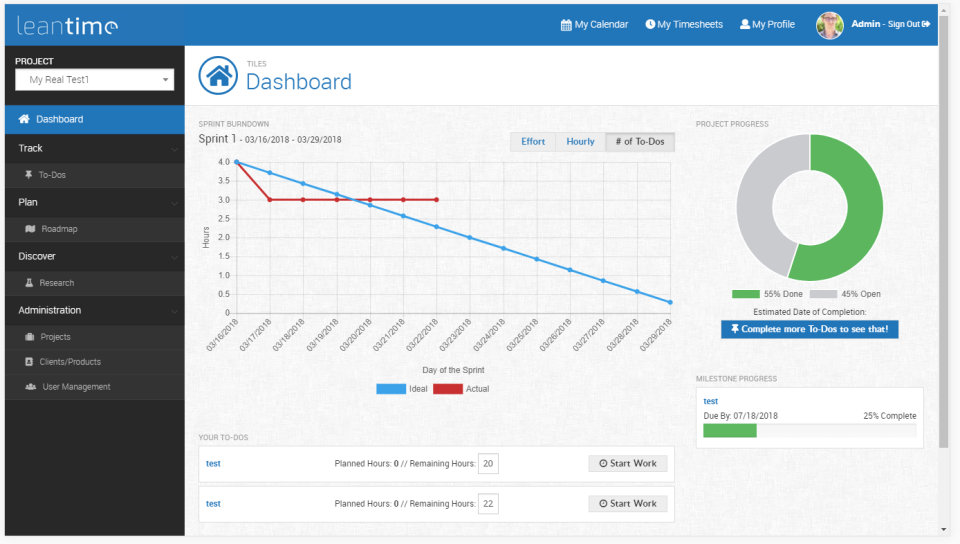
Task: Click the map icon beside Roadmap
Action: (30, 229)
